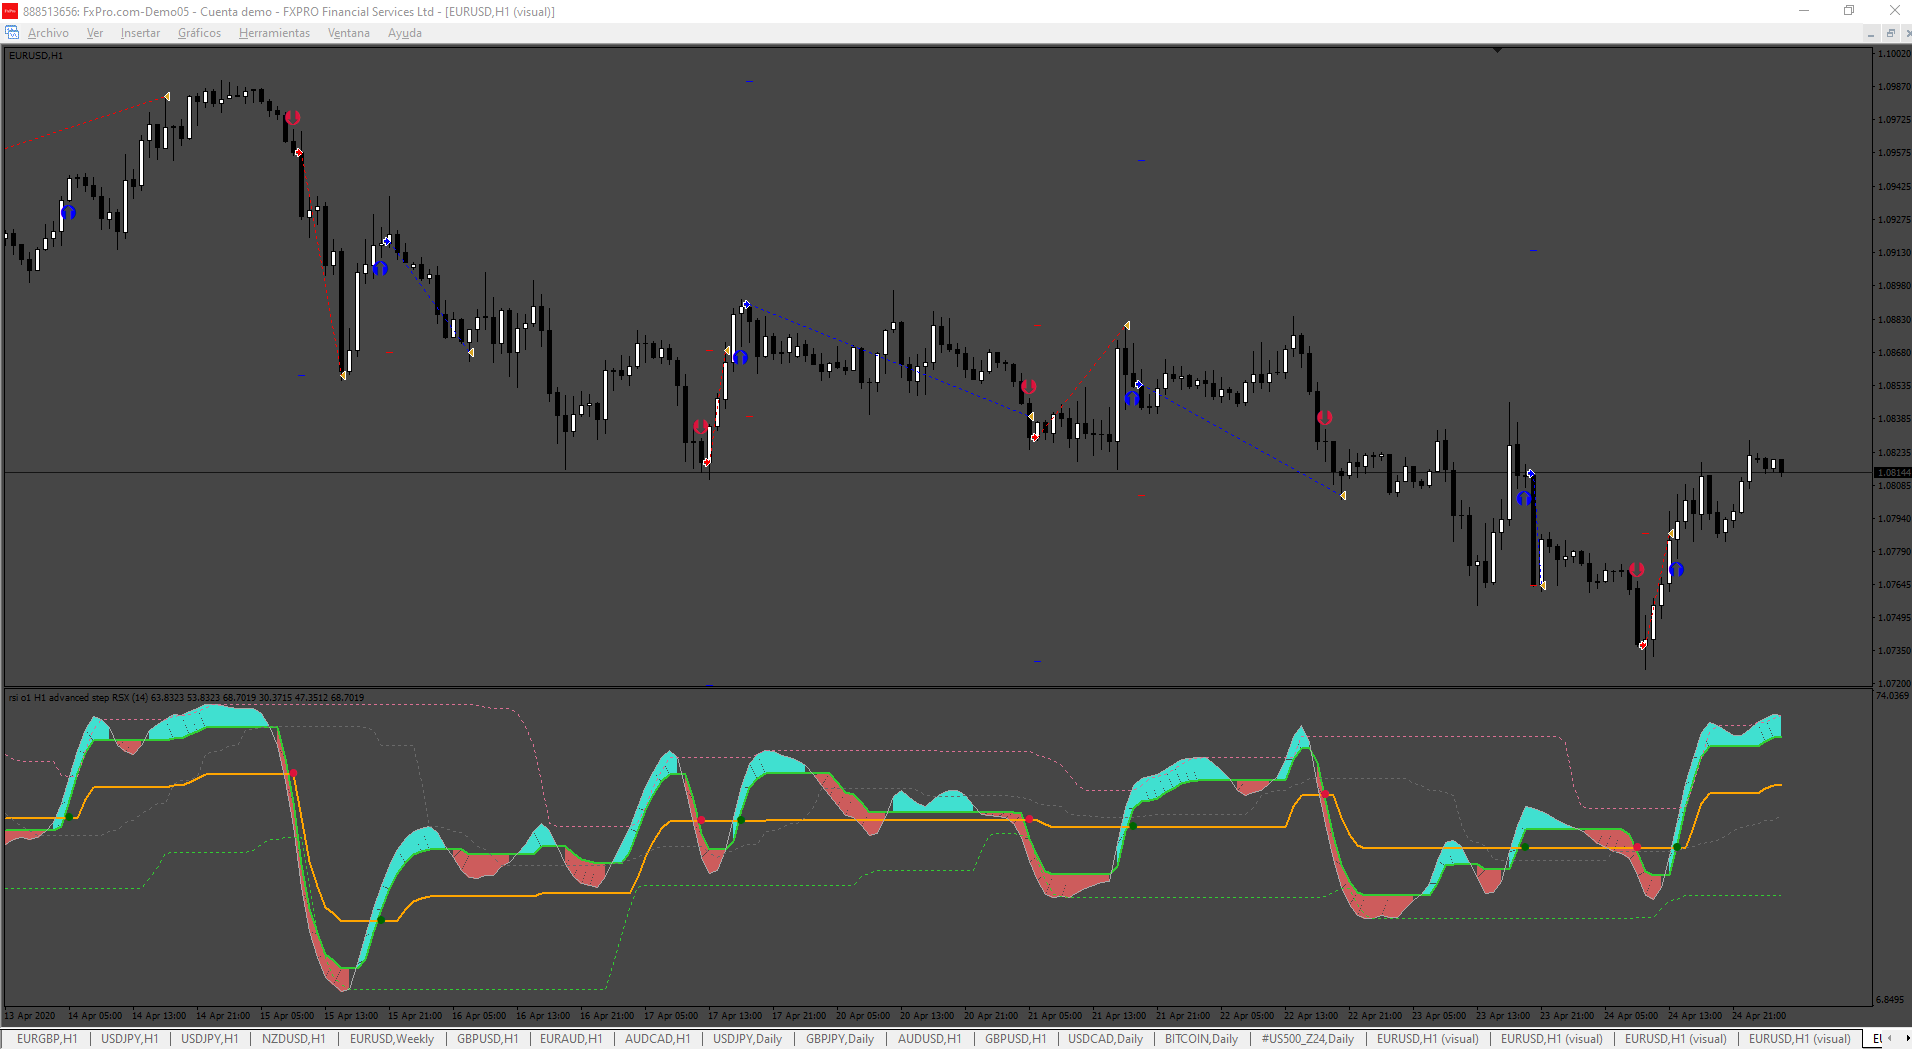This screenshot has height=1050, width=1912.
Task: Click the 1.08980 price scale value
Action: 1894,286
